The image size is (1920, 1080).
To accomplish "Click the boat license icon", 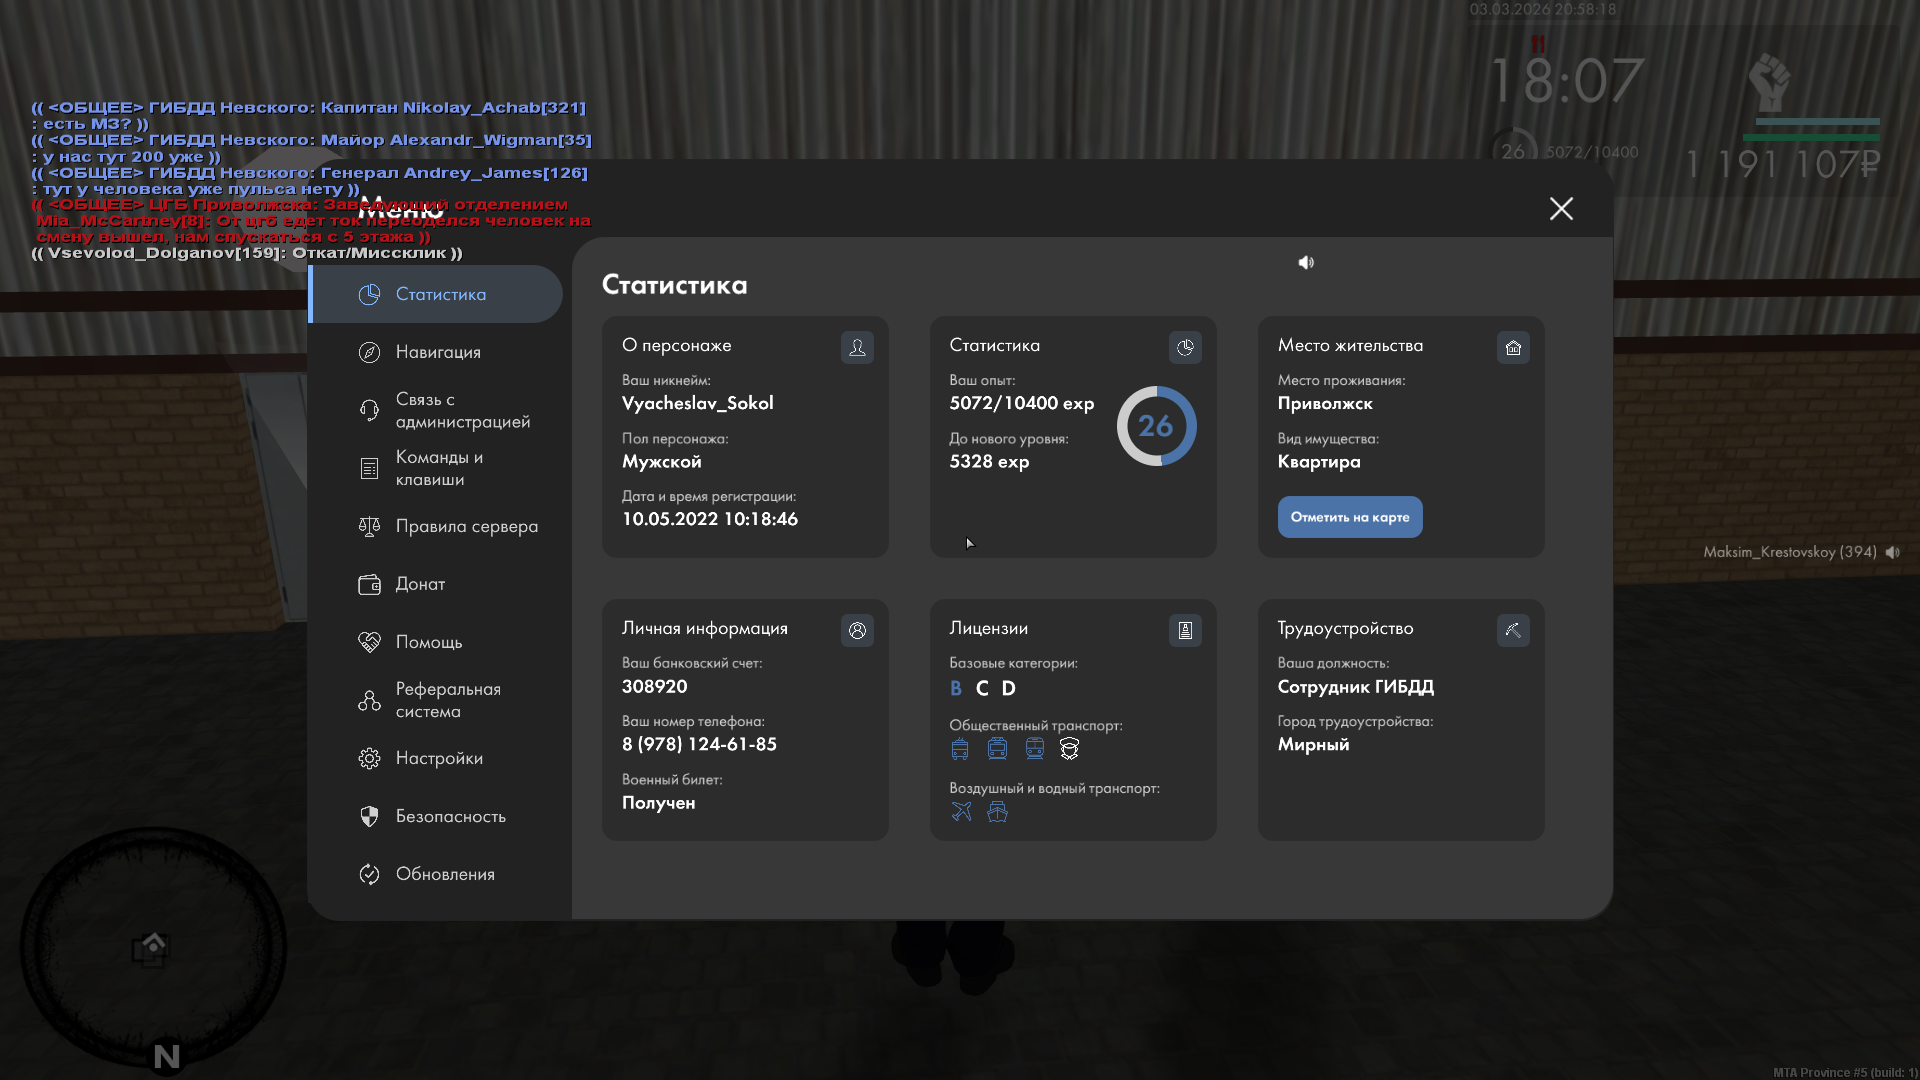I will pyautogui.click(x=997, y=811).
